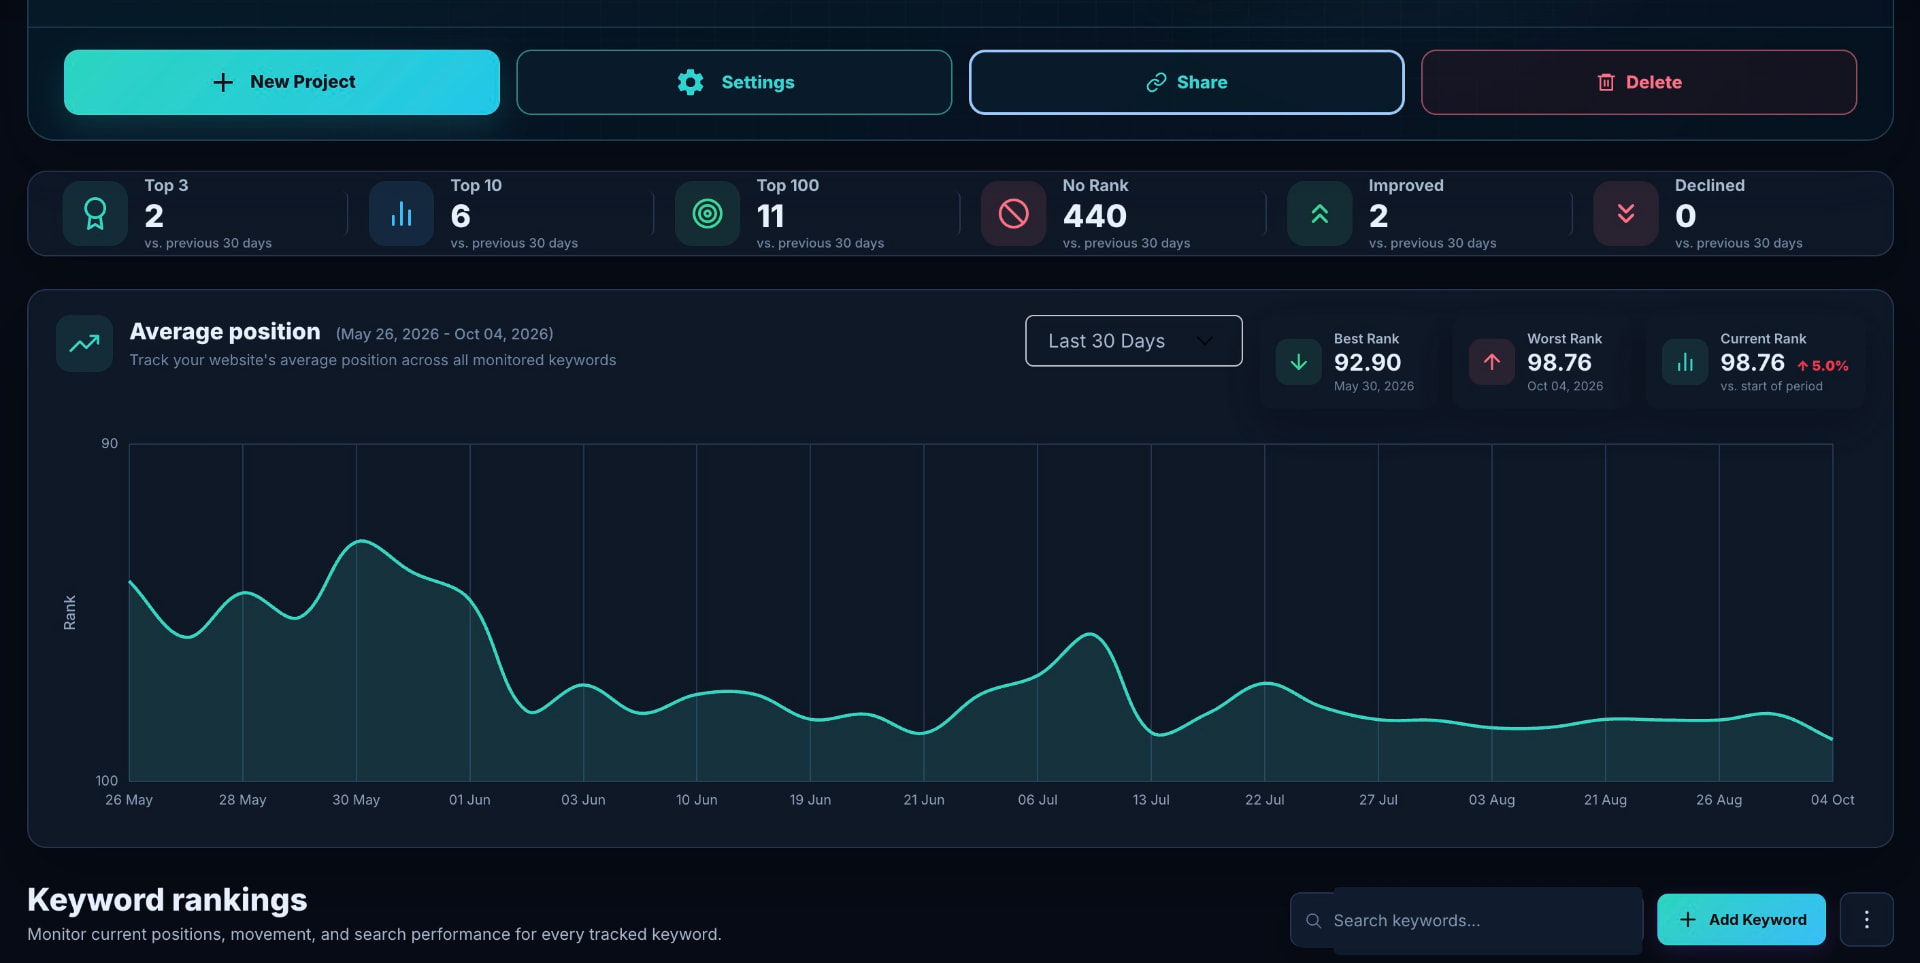Image resolution: width=1920 pixels, height=963 pixels.
Task: Click the Best Rank down arrow icon
Action: click(1298, 362)
